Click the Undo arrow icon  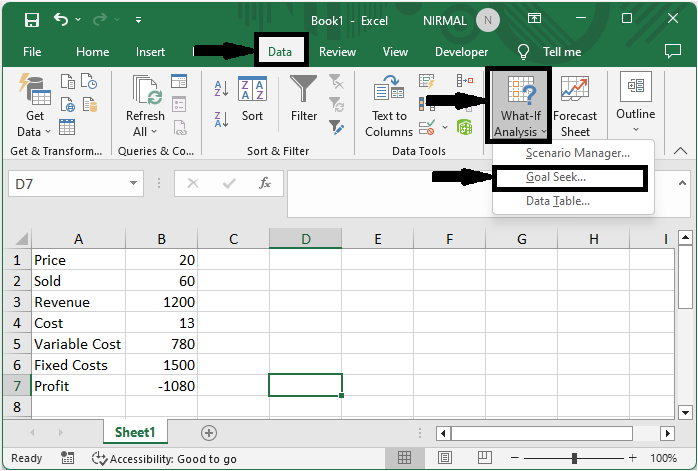pos(61,20)
